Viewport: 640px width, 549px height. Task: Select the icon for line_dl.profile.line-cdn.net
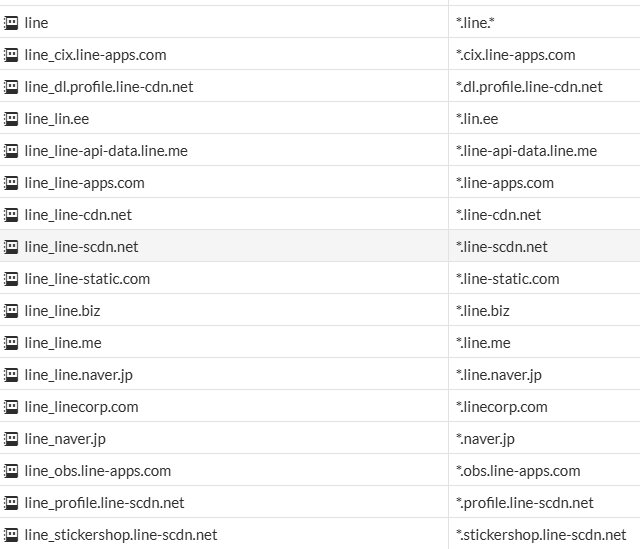coord(11,87)
